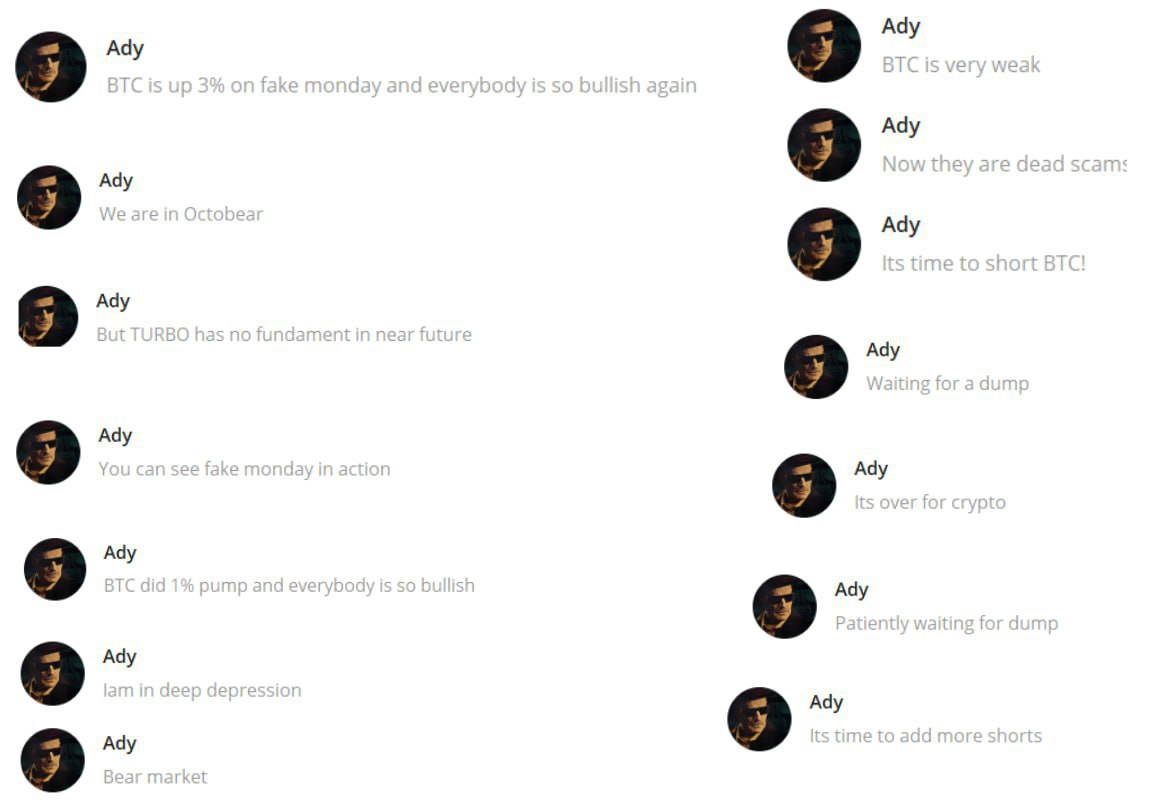Click avatar beside 'BTC is up 3%' message

pos(51,67)
